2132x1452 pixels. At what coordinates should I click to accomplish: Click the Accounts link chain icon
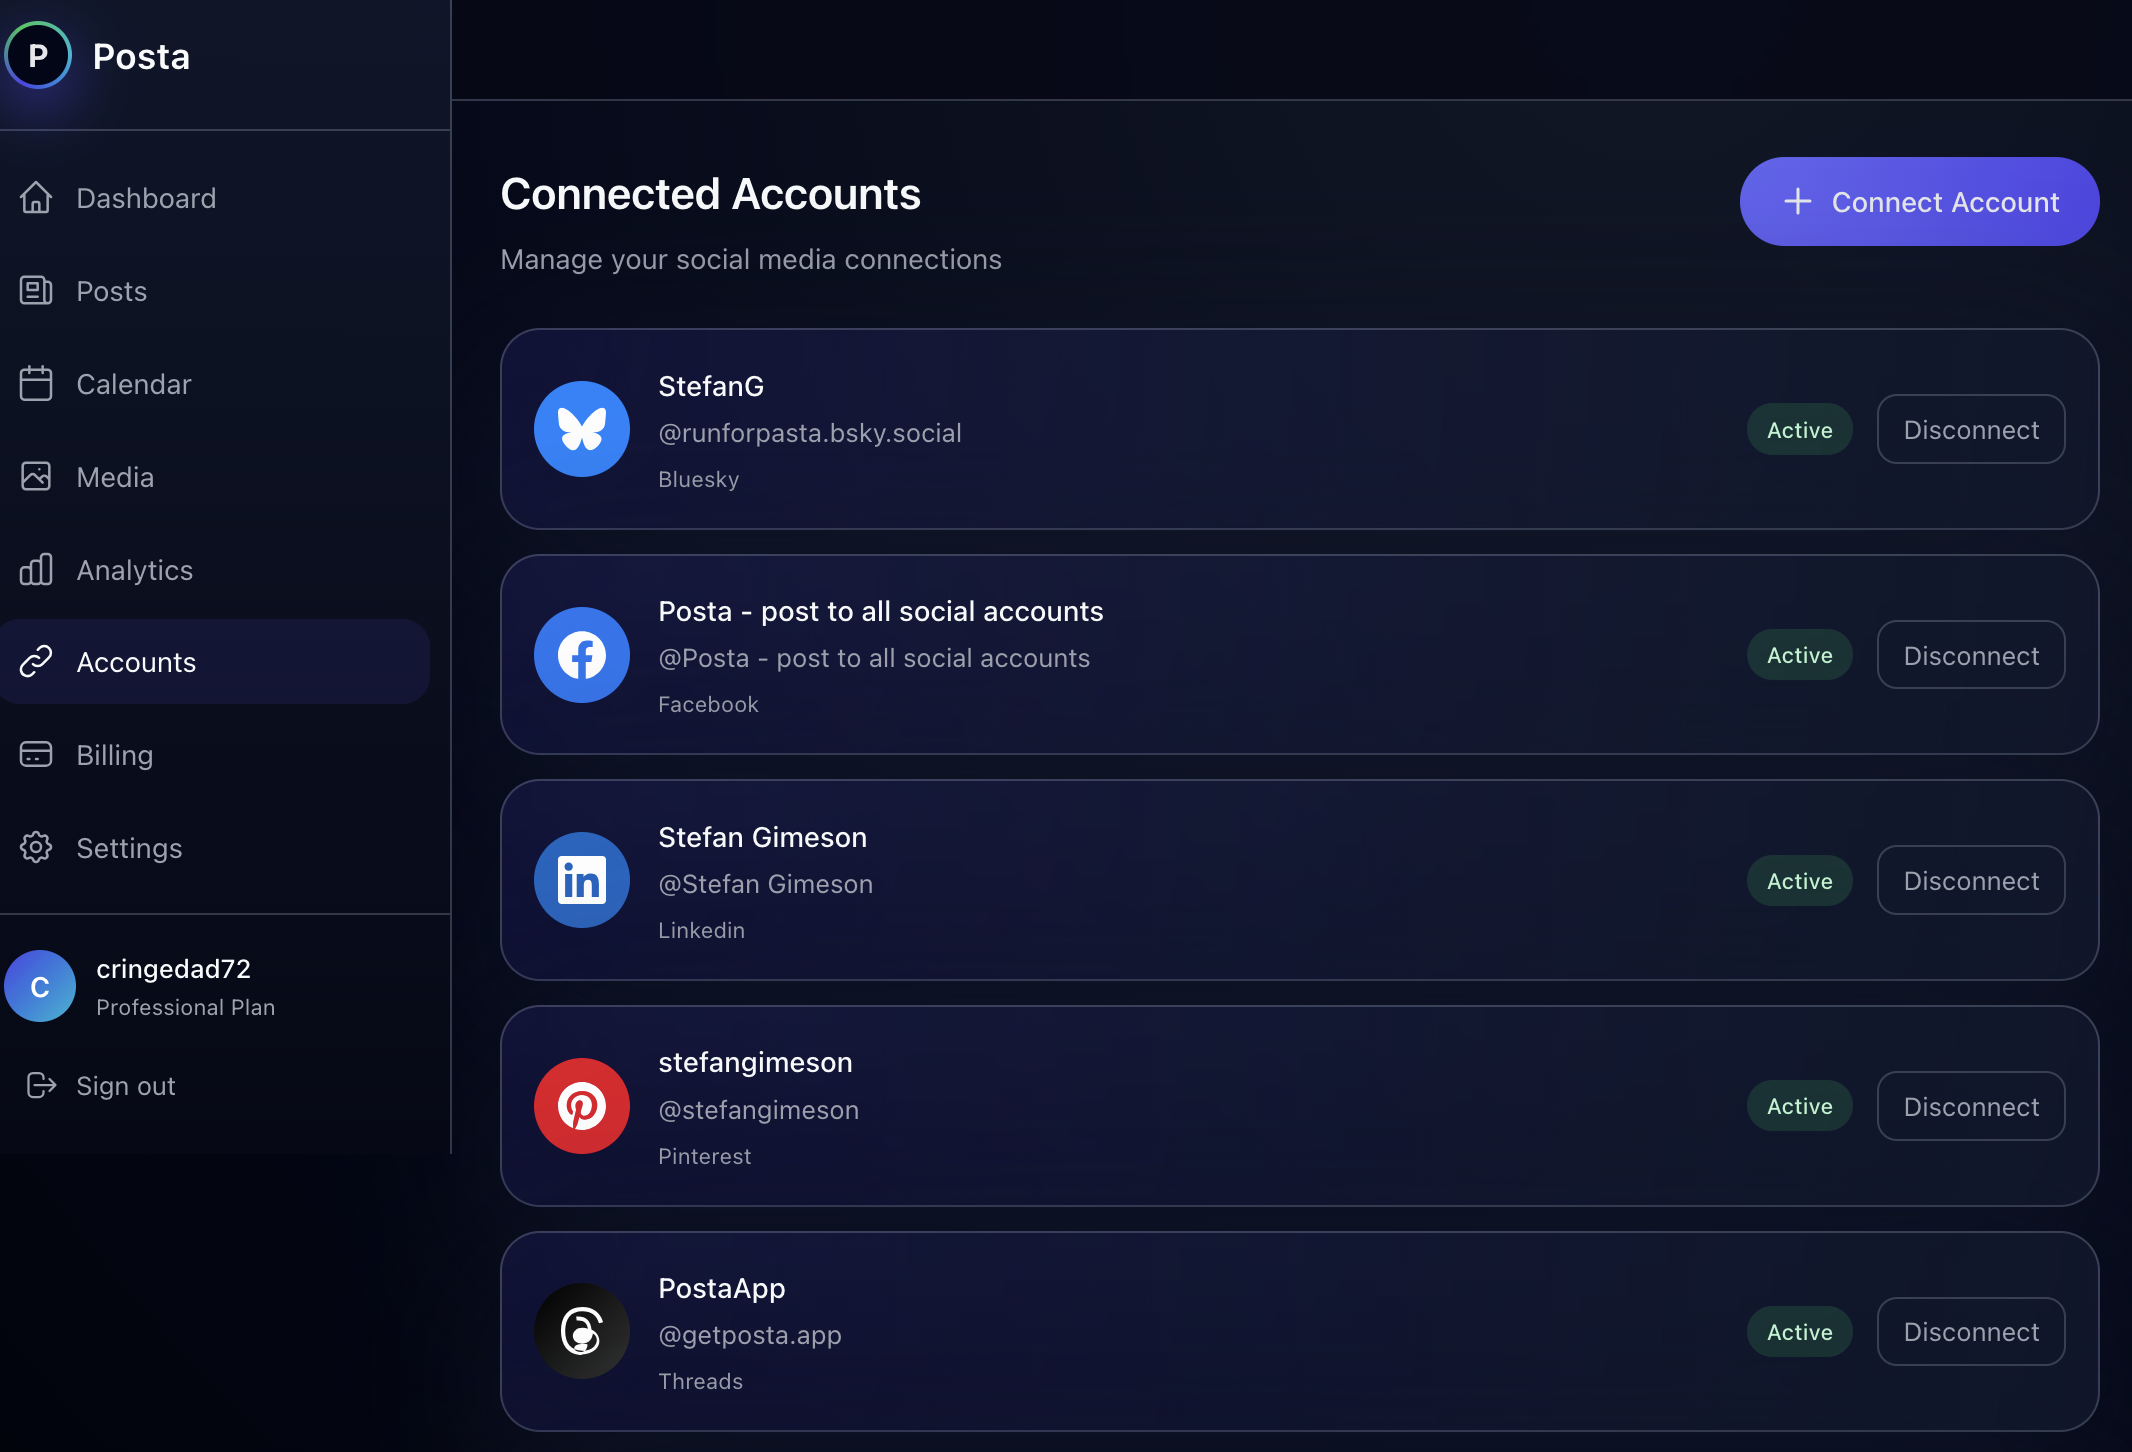[x=36, y=662]
